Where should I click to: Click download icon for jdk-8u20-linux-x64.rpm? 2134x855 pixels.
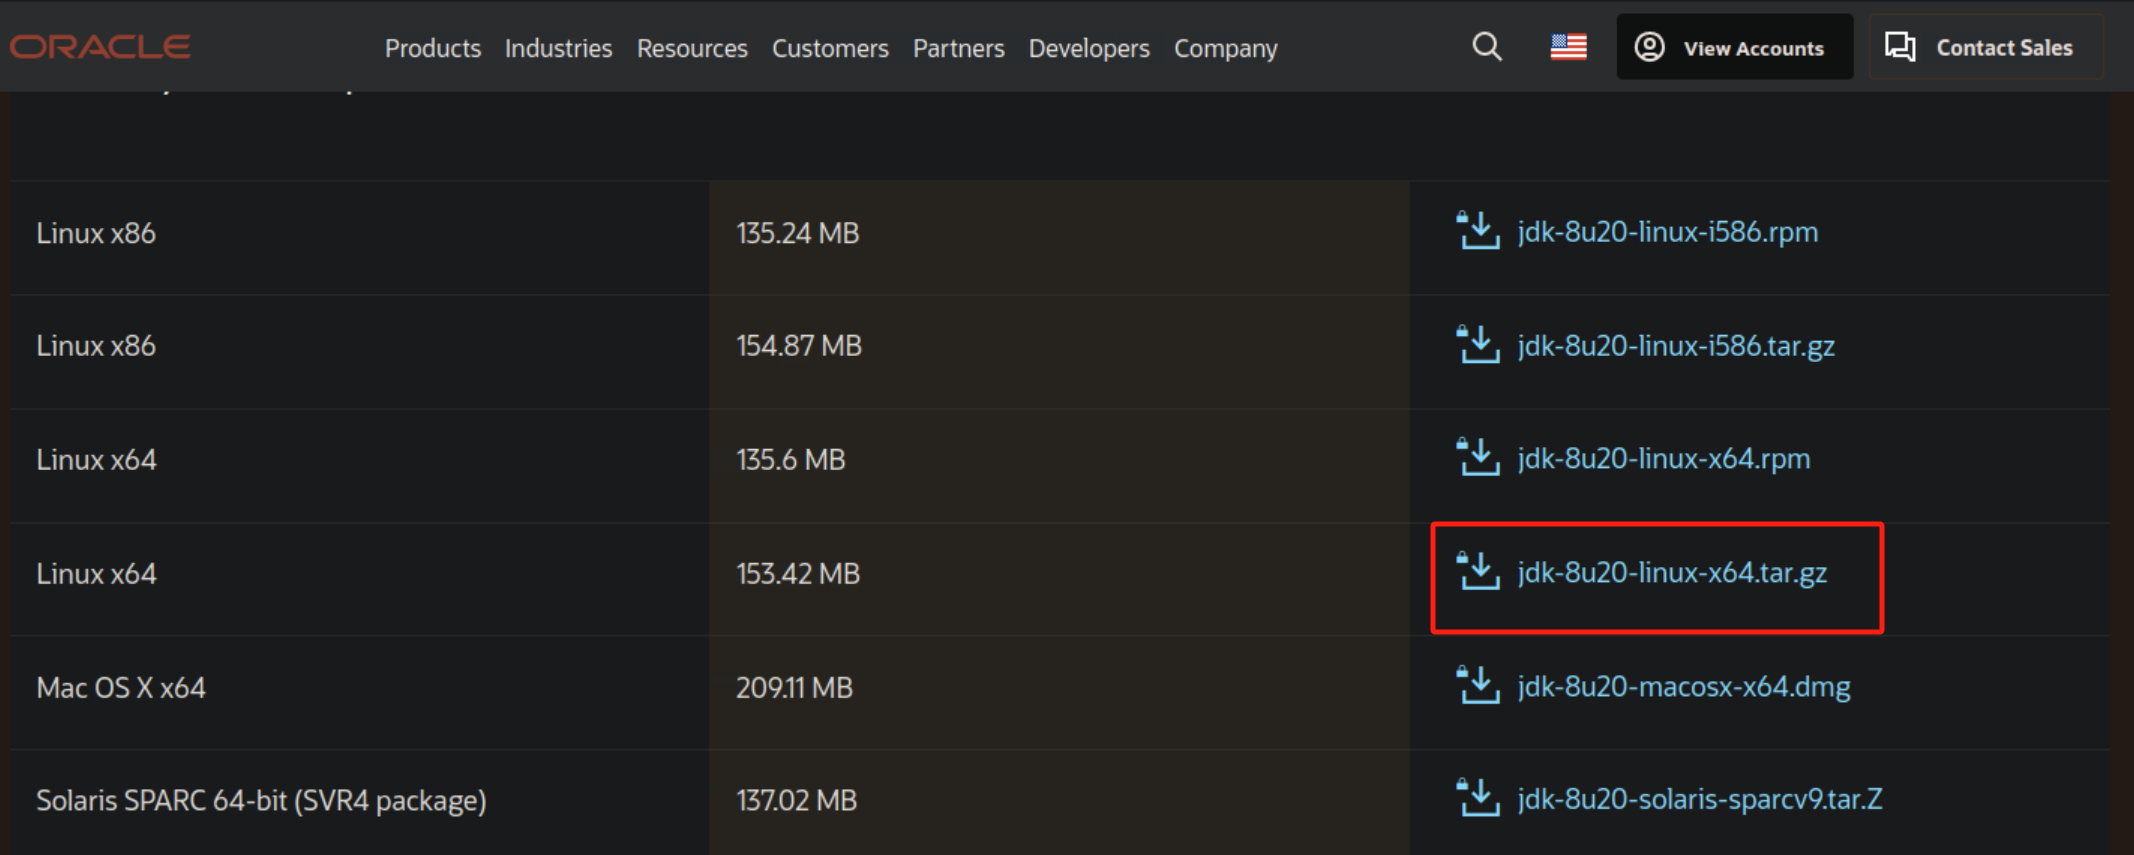tap(1477, 458)
